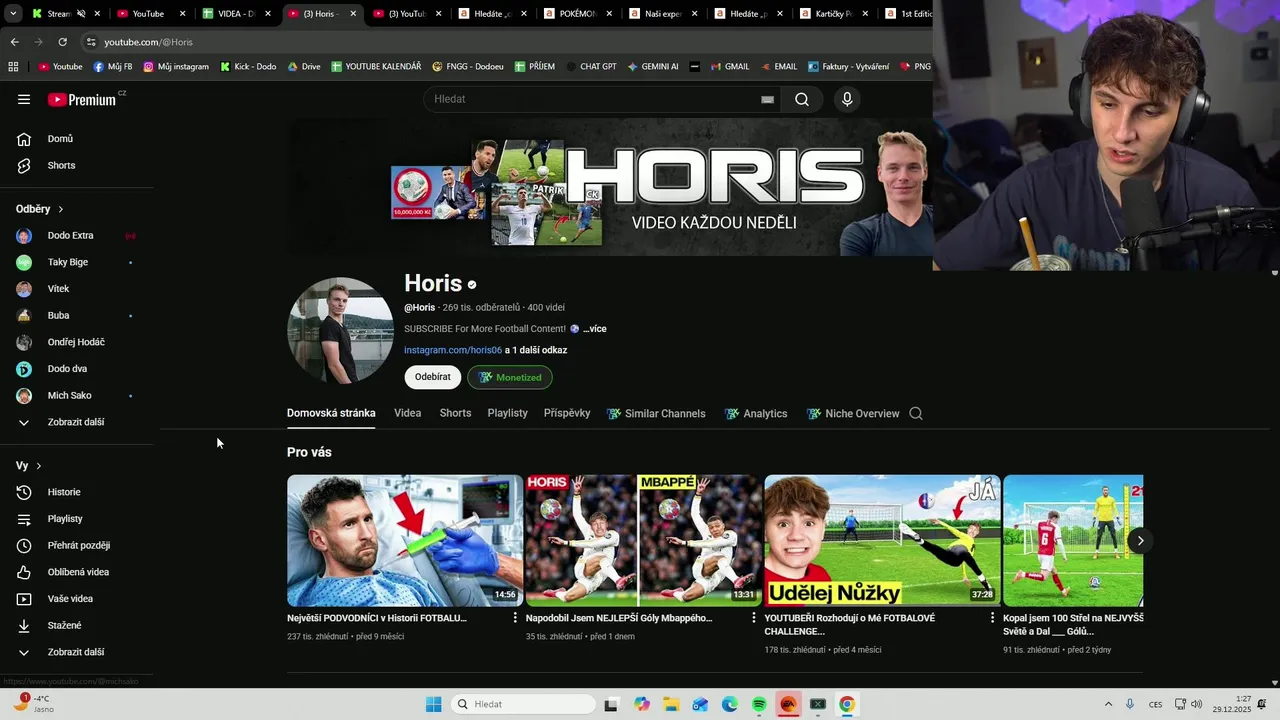The width and height of the screenshot is (1280, 720).
Task: Open YOUTUBE KALENDÁŘ bookmark
Action: click(x=375, y=67)
